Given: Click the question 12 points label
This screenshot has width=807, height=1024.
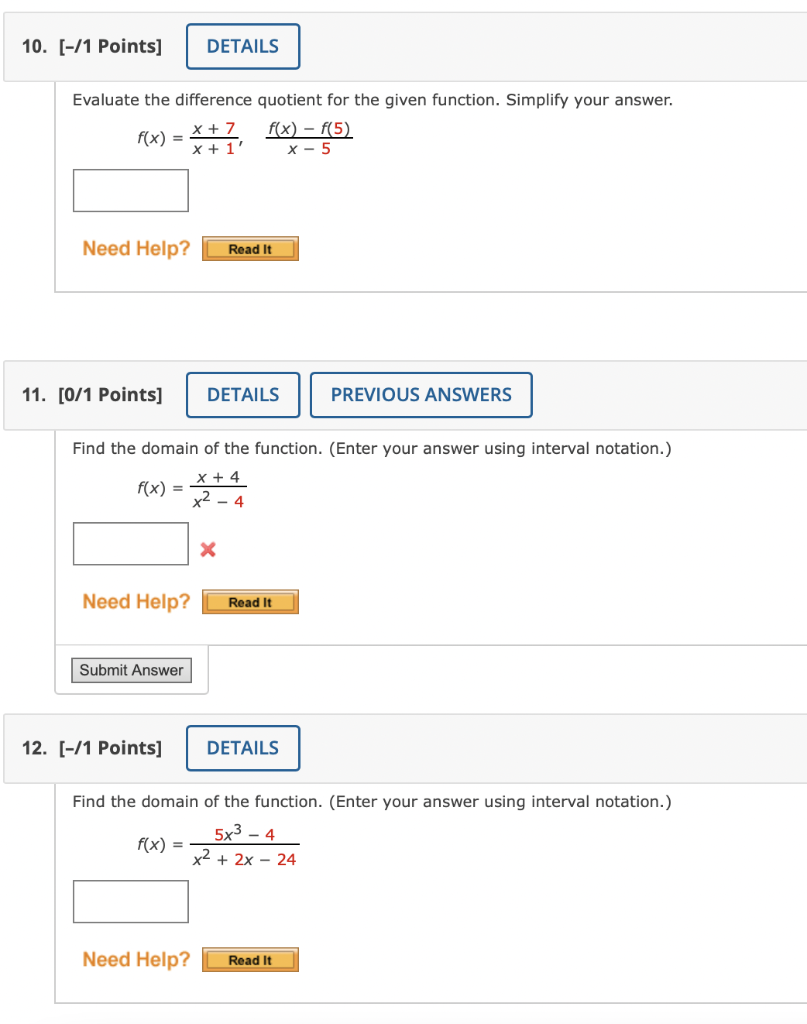Looking at the screenshot, I should (110, 747).
